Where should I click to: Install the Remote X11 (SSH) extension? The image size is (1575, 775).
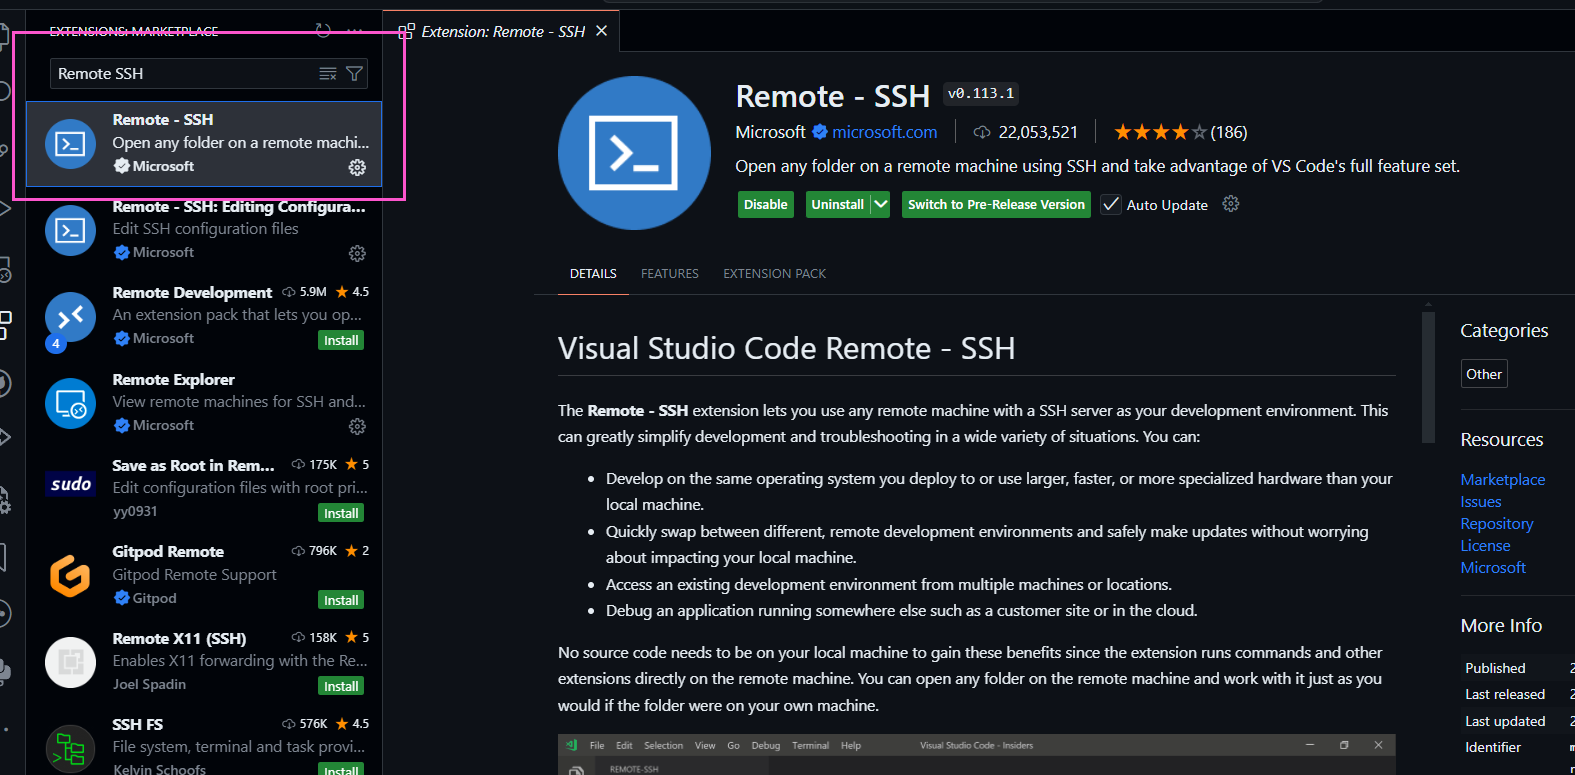coord(341,686)
